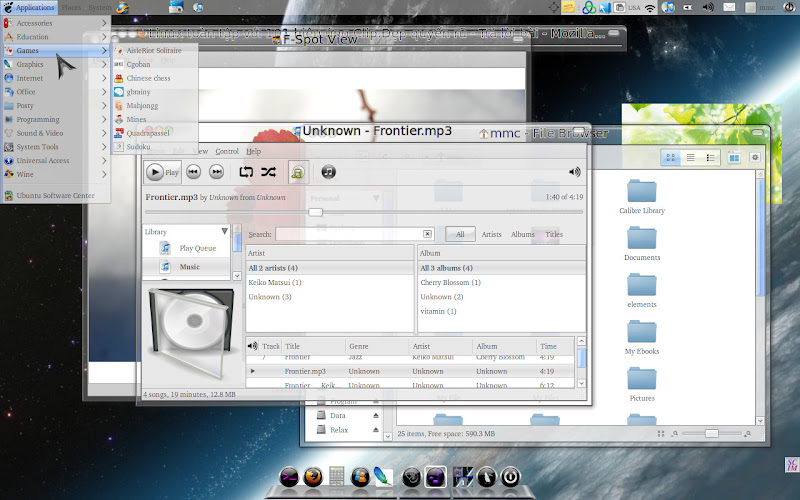Open the Help menu in Rhythmbox
Image resolution: width=800 pixels, height=500 pixels.
click(x=254, y=152)
